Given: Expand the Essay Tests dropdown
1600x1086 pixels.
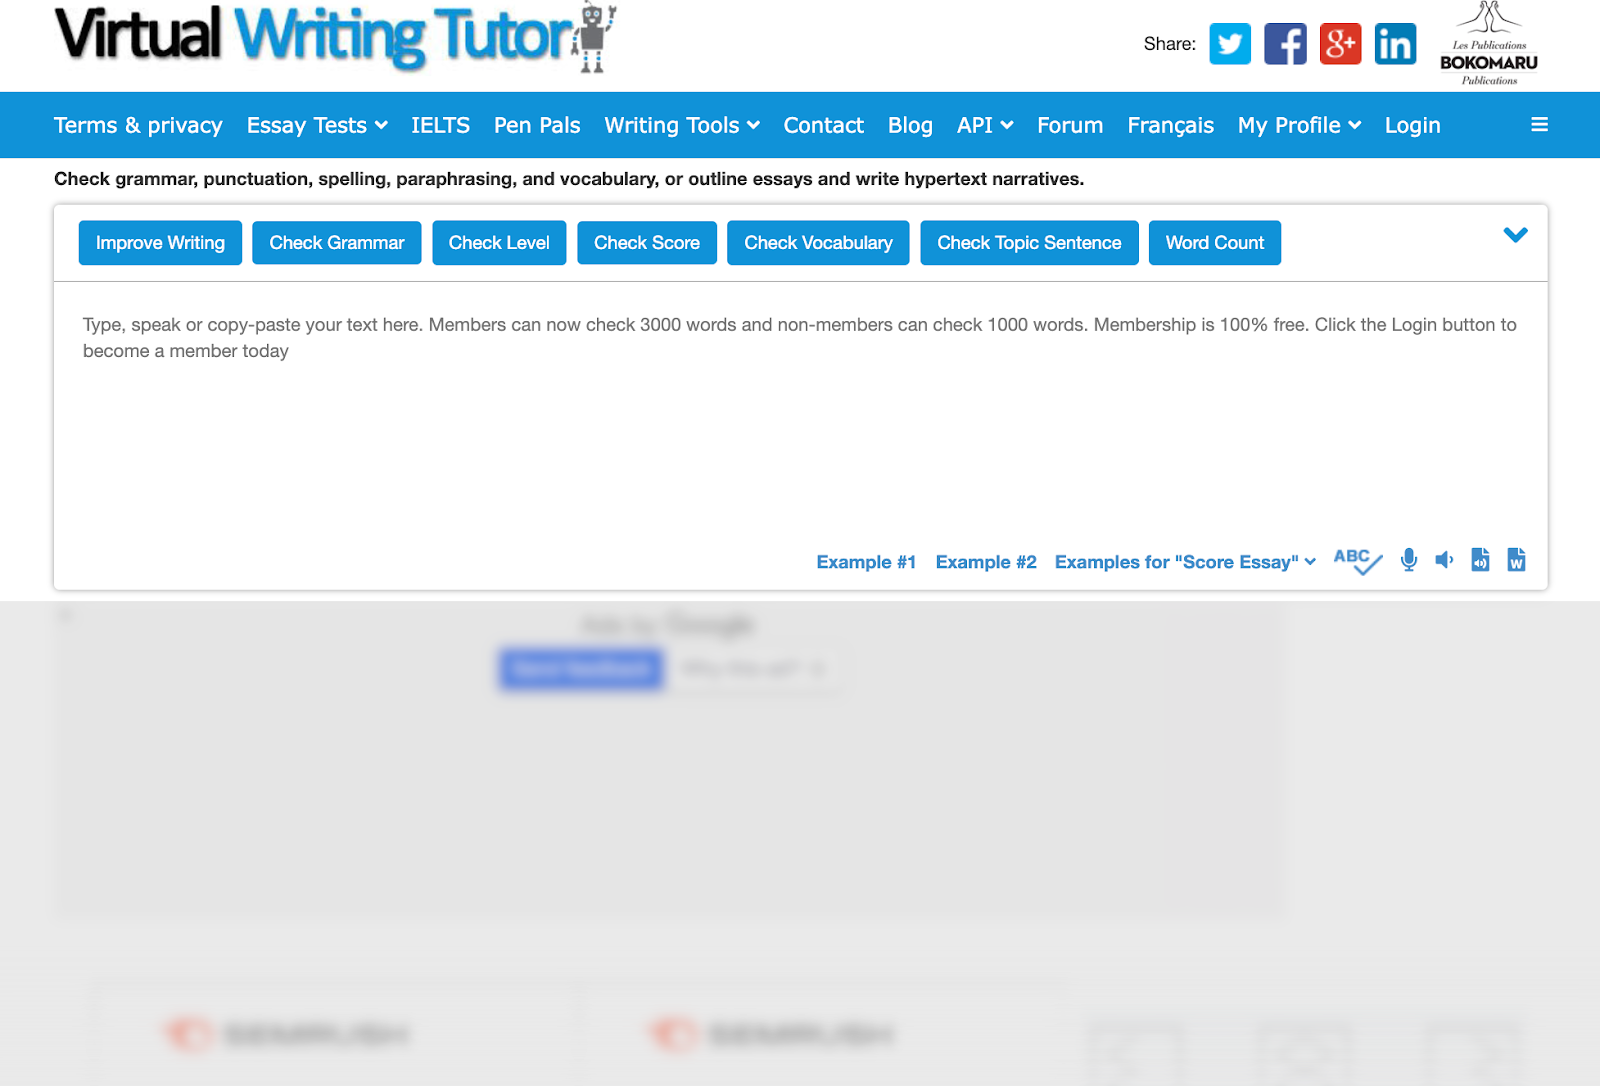Looking at the screenshot, I should pyautogui.click(x=317, y=125).
